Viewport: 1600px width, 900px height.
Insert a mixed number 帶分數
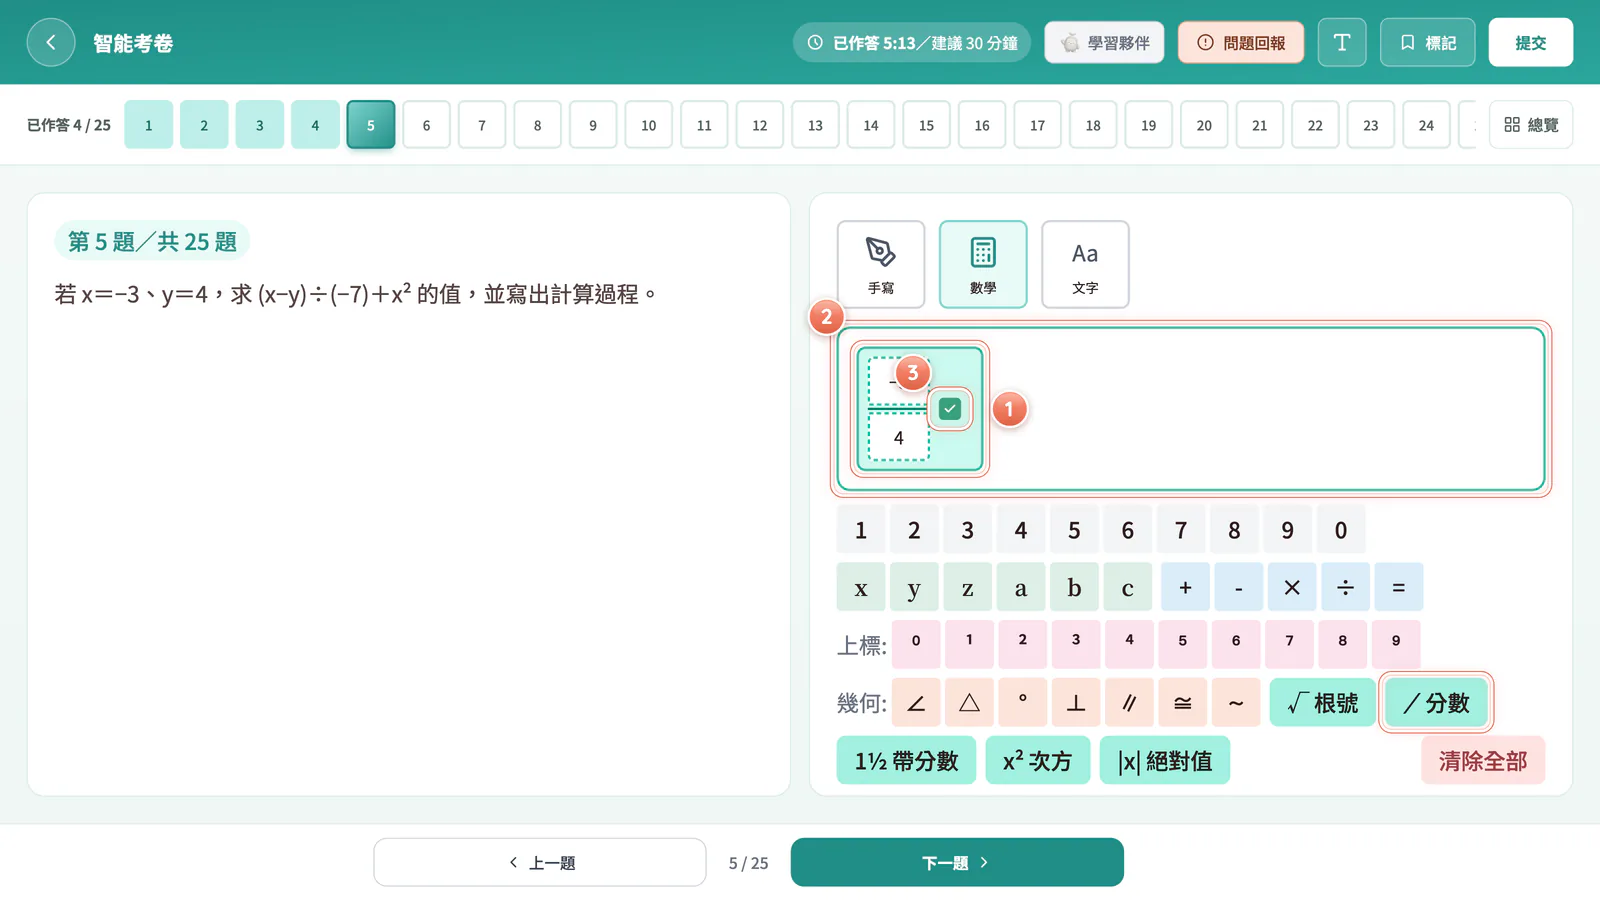point(906,761)
